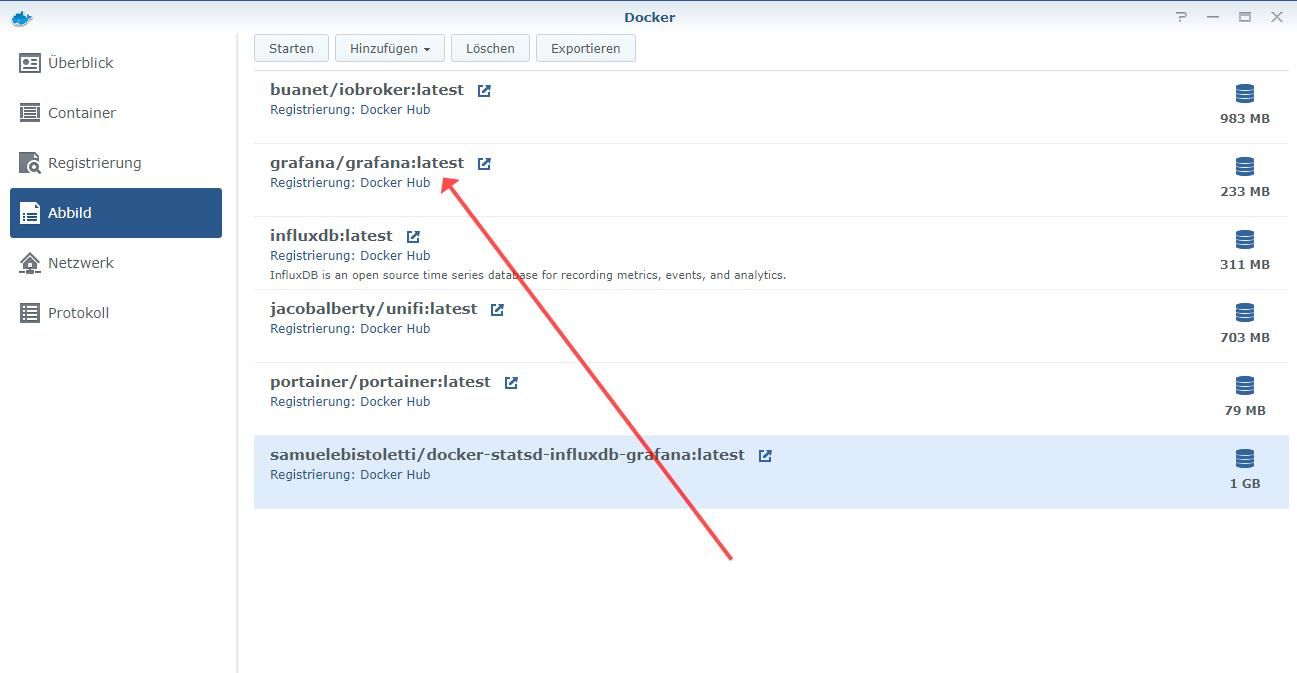Screen dimensions: 1297x673
Task: Click Registrierung: Docker Hub under grafana/grafana
Action: click(x=350, y=183)
